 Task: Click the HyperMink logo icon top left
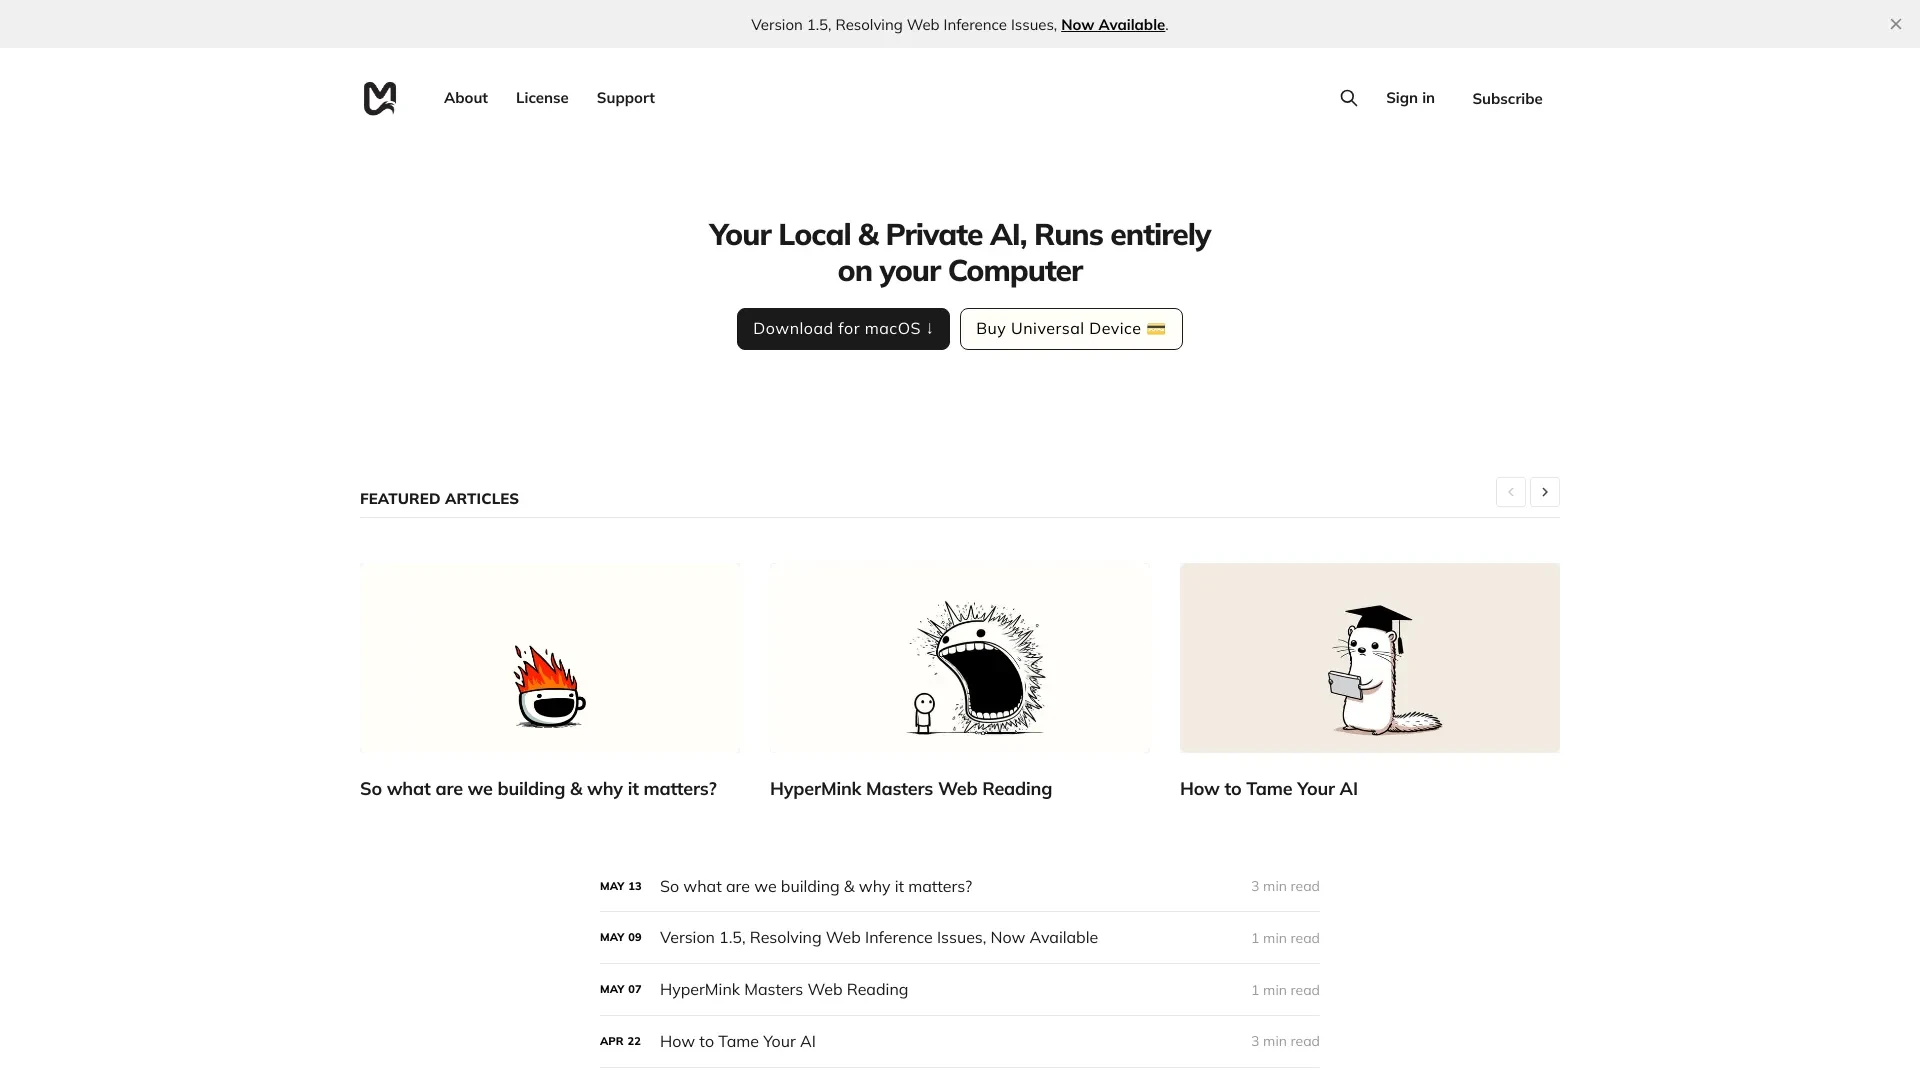click(x=380, y=98)
